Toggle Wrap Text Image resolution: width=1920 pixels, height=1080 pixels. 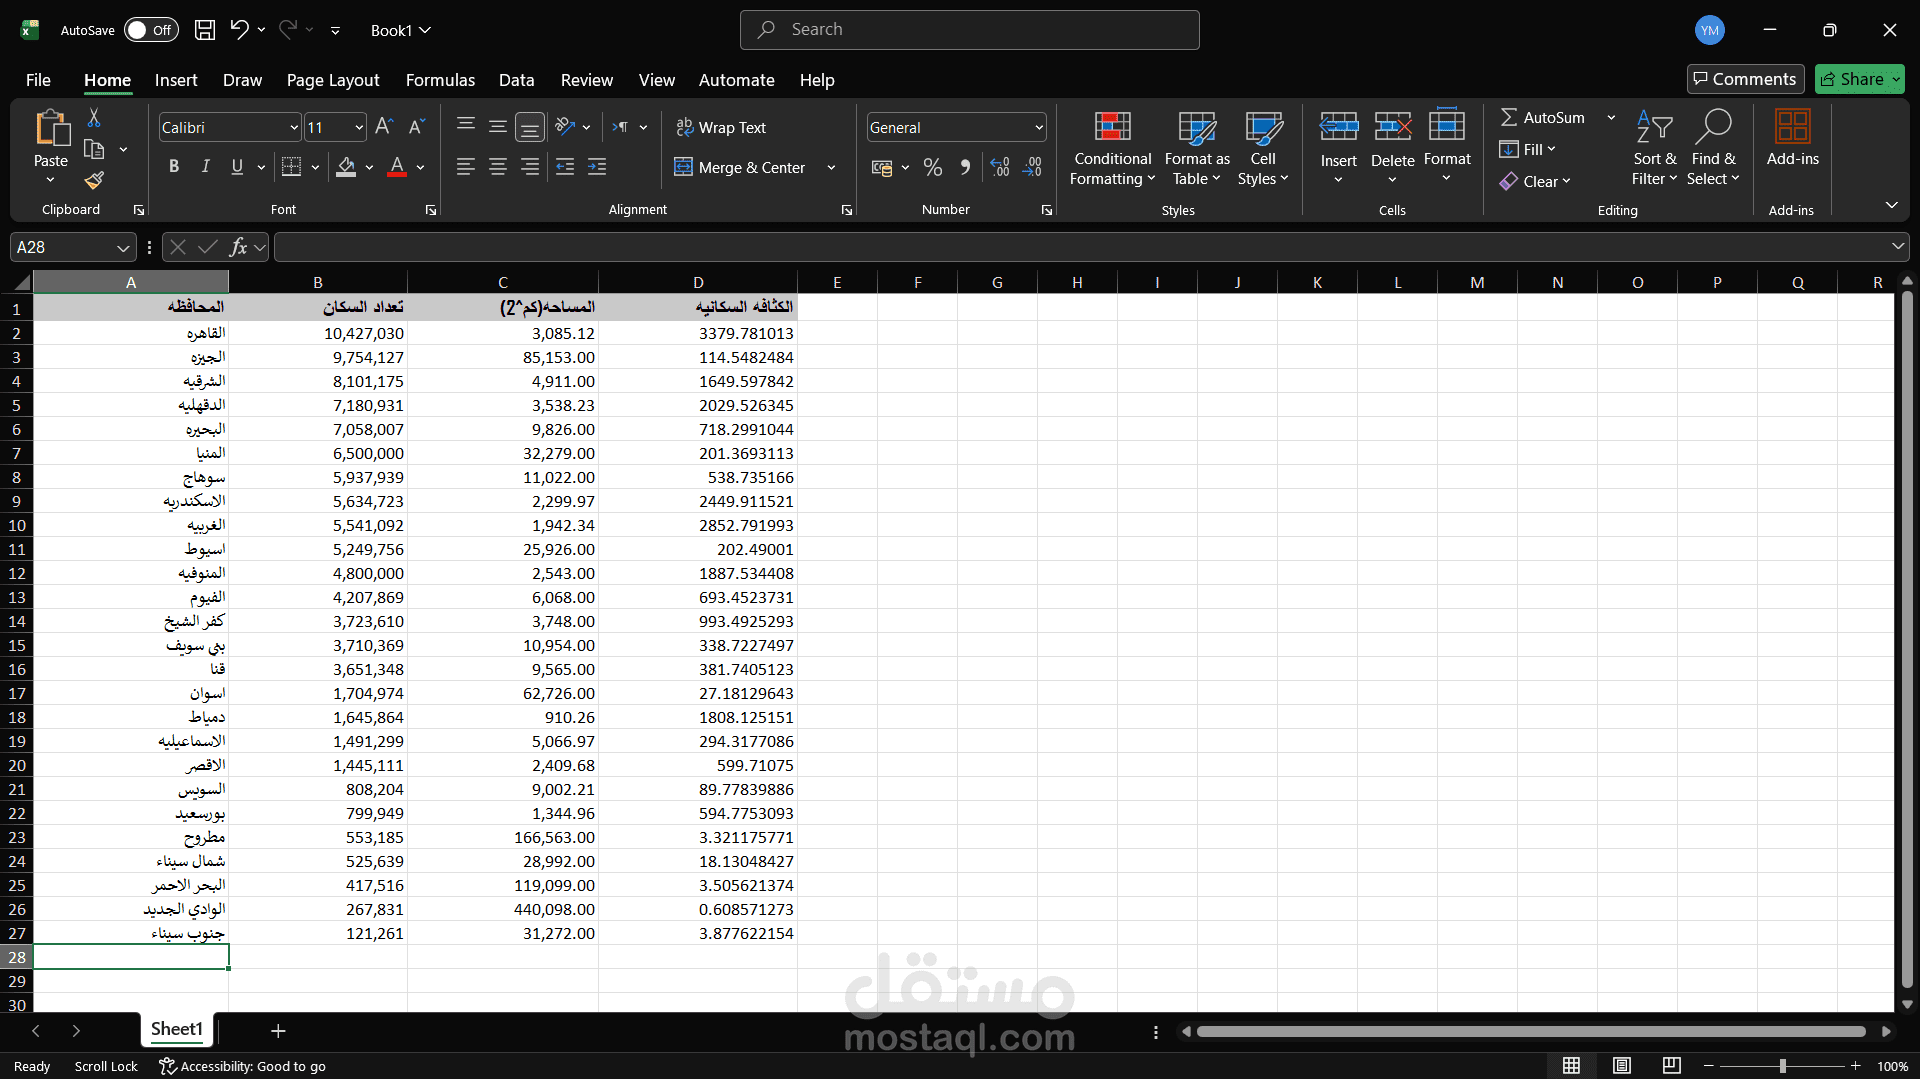pyautogui.click(x=721, y=127)
